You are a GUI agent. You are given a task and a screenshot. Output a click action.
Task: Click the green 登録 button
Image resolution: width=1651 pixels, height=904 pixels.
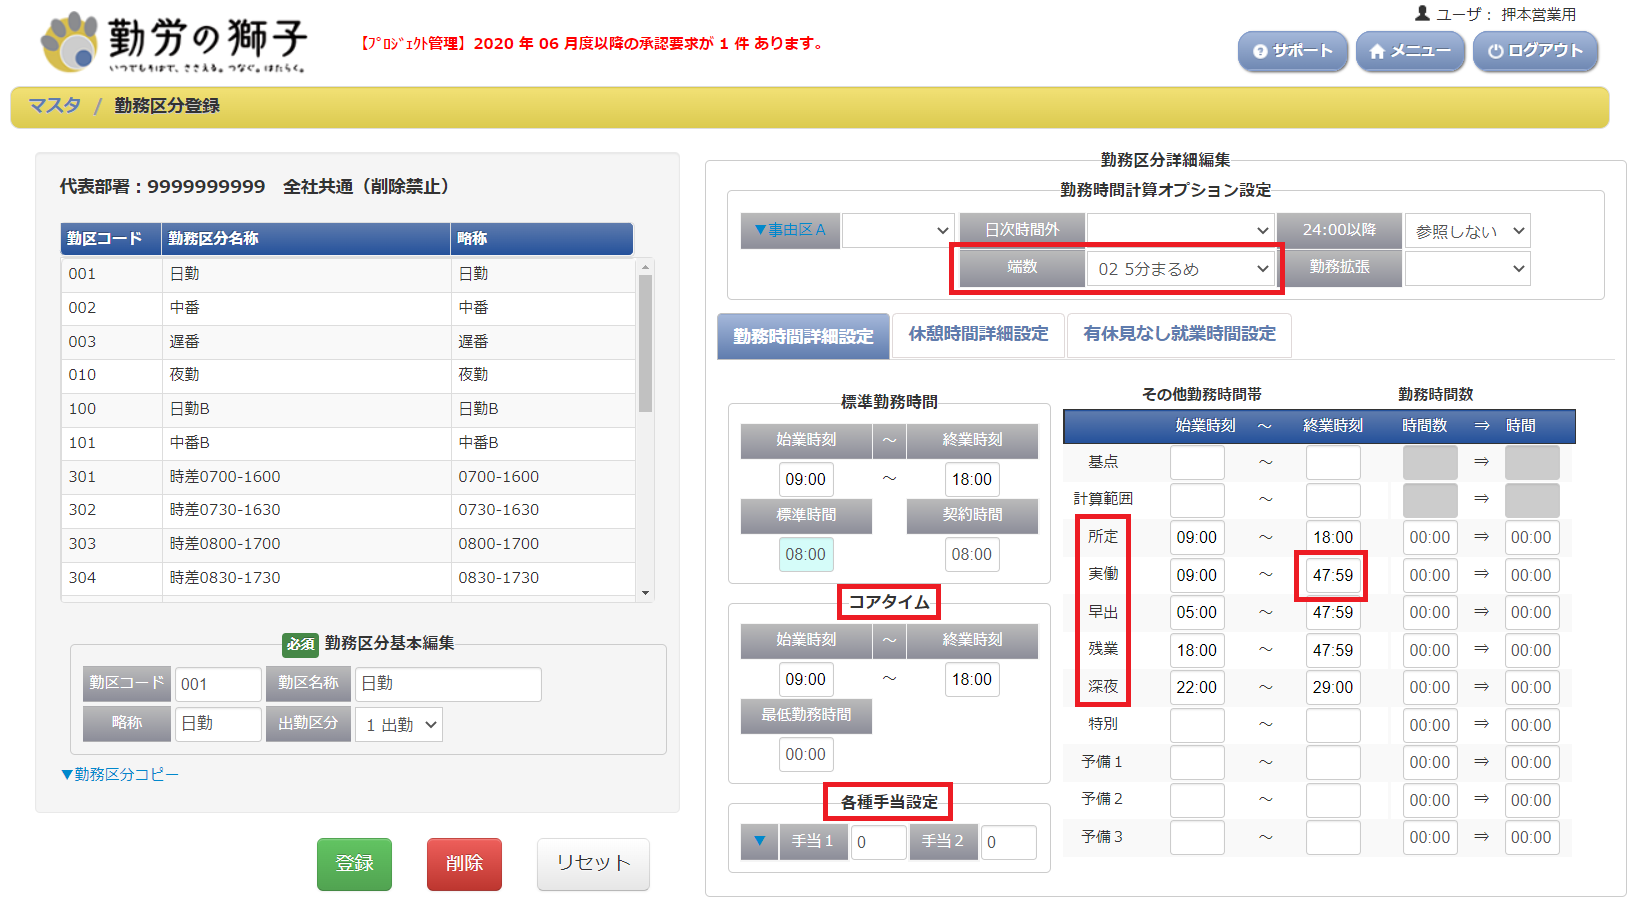(354, 864)
